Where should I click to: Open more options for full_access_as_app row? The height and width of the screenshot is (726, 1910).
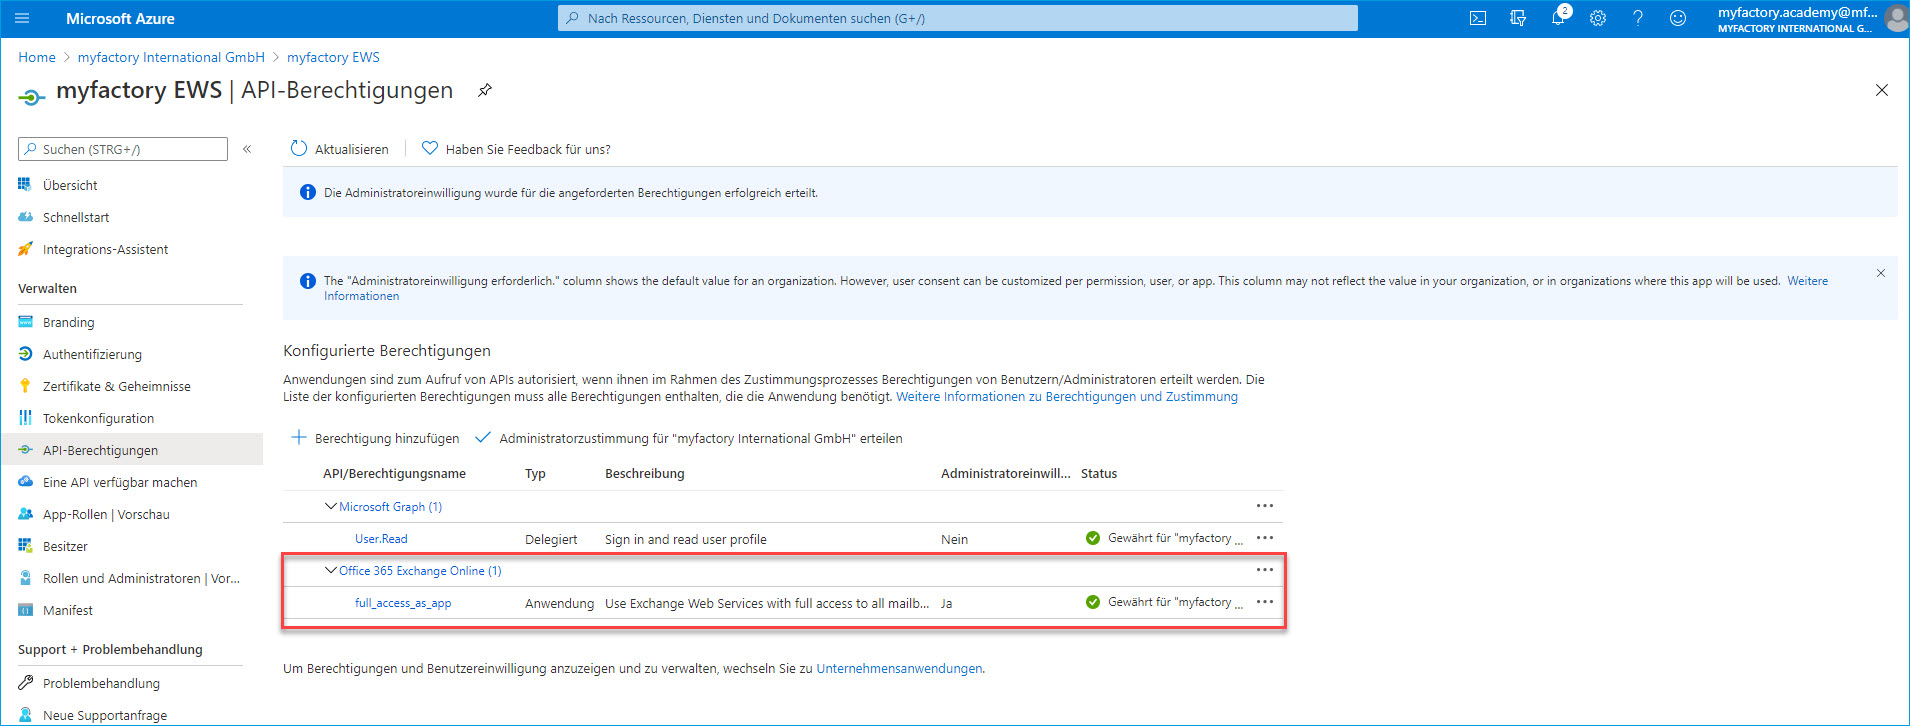point(1265,602)
